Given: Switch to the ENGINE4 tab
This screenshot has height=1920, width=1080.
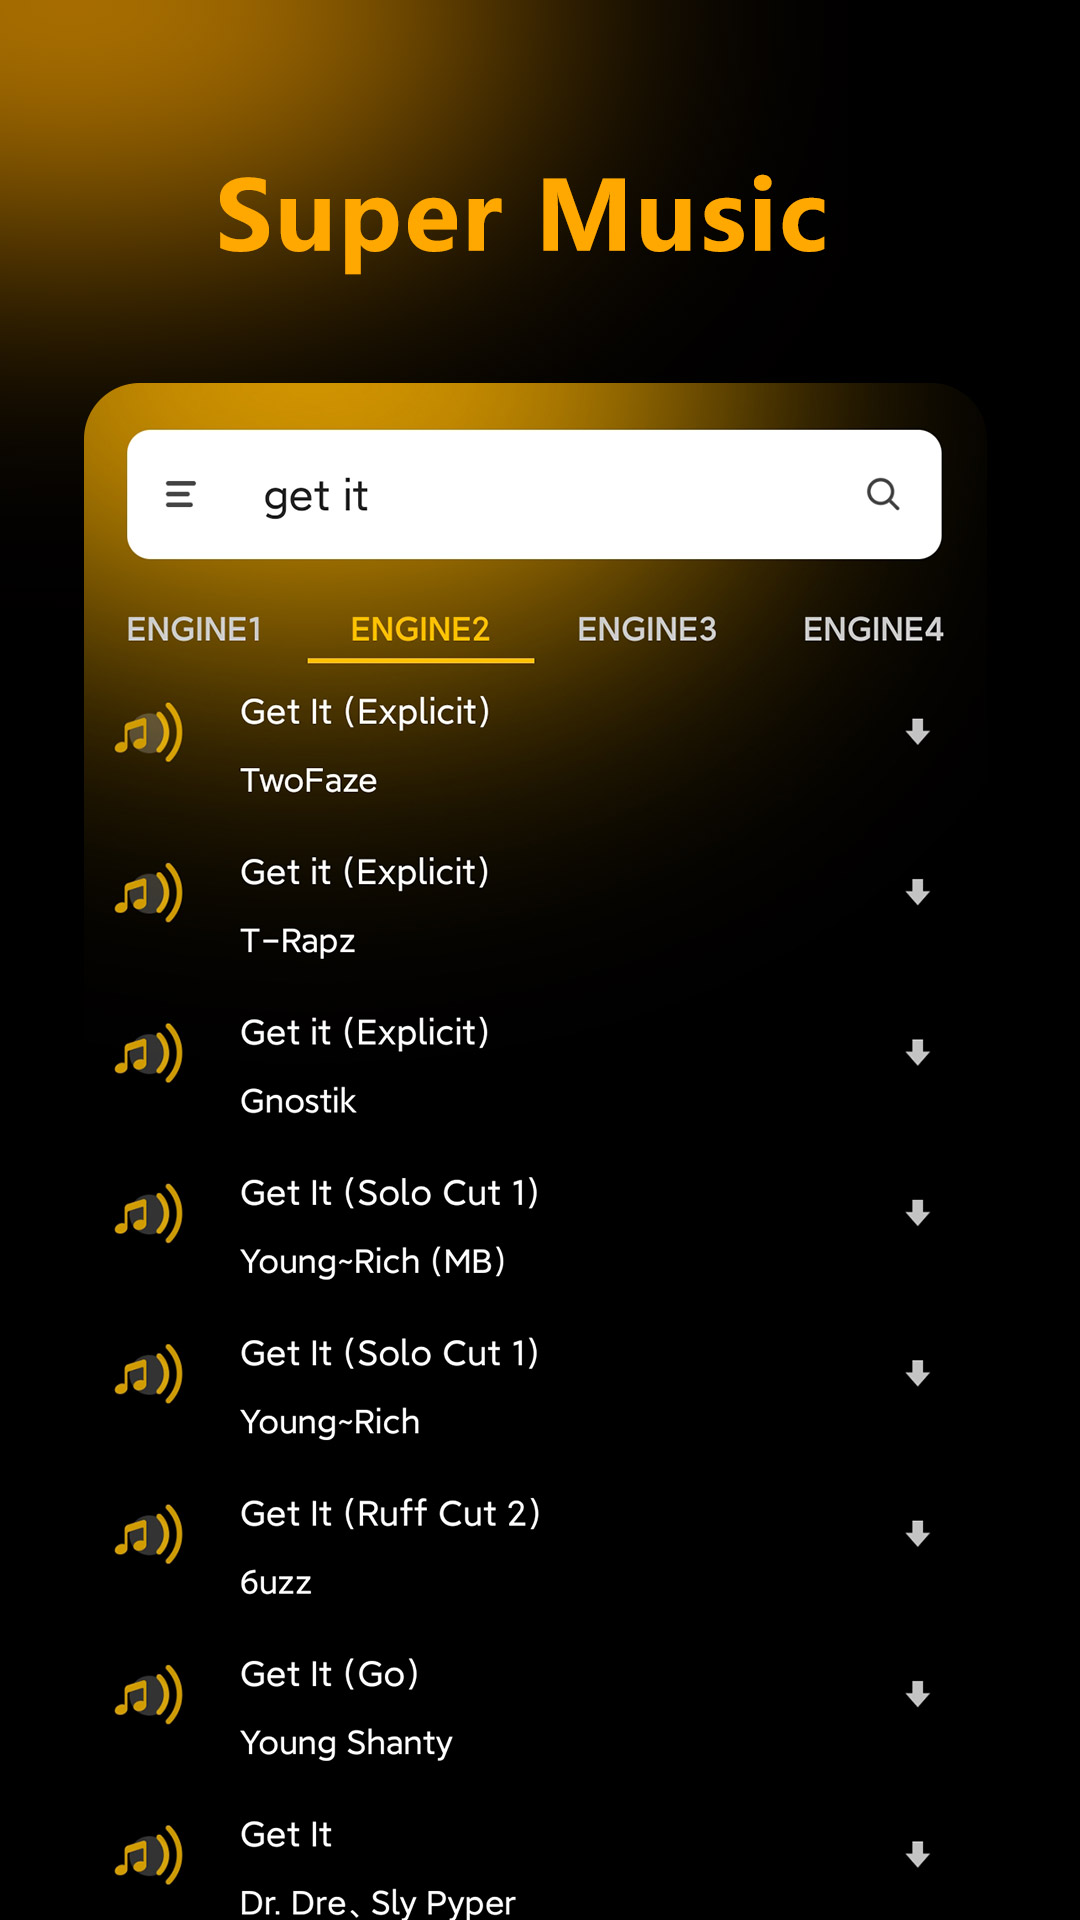Looking at the screenshot, I should [873, 629].
